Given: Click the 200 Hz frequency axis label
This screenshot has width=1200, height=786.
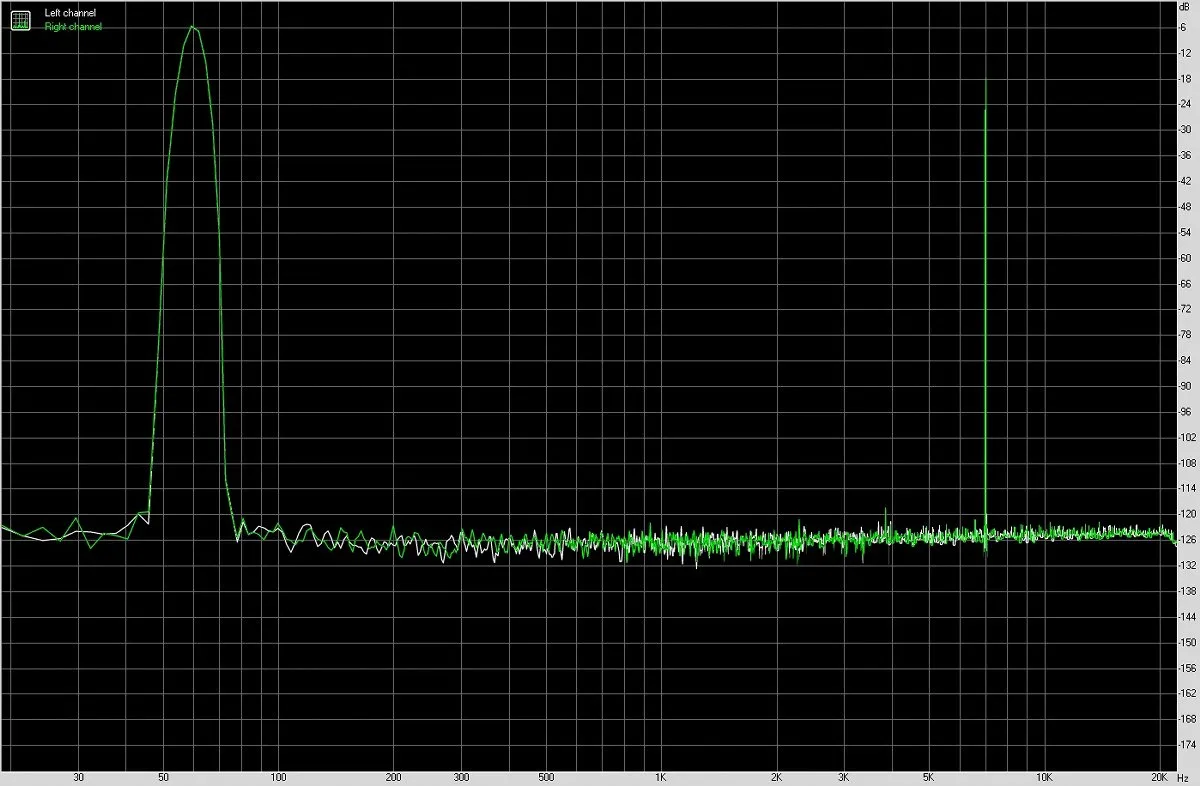Looking at the screenshot, I should click(x=394, y=777).
